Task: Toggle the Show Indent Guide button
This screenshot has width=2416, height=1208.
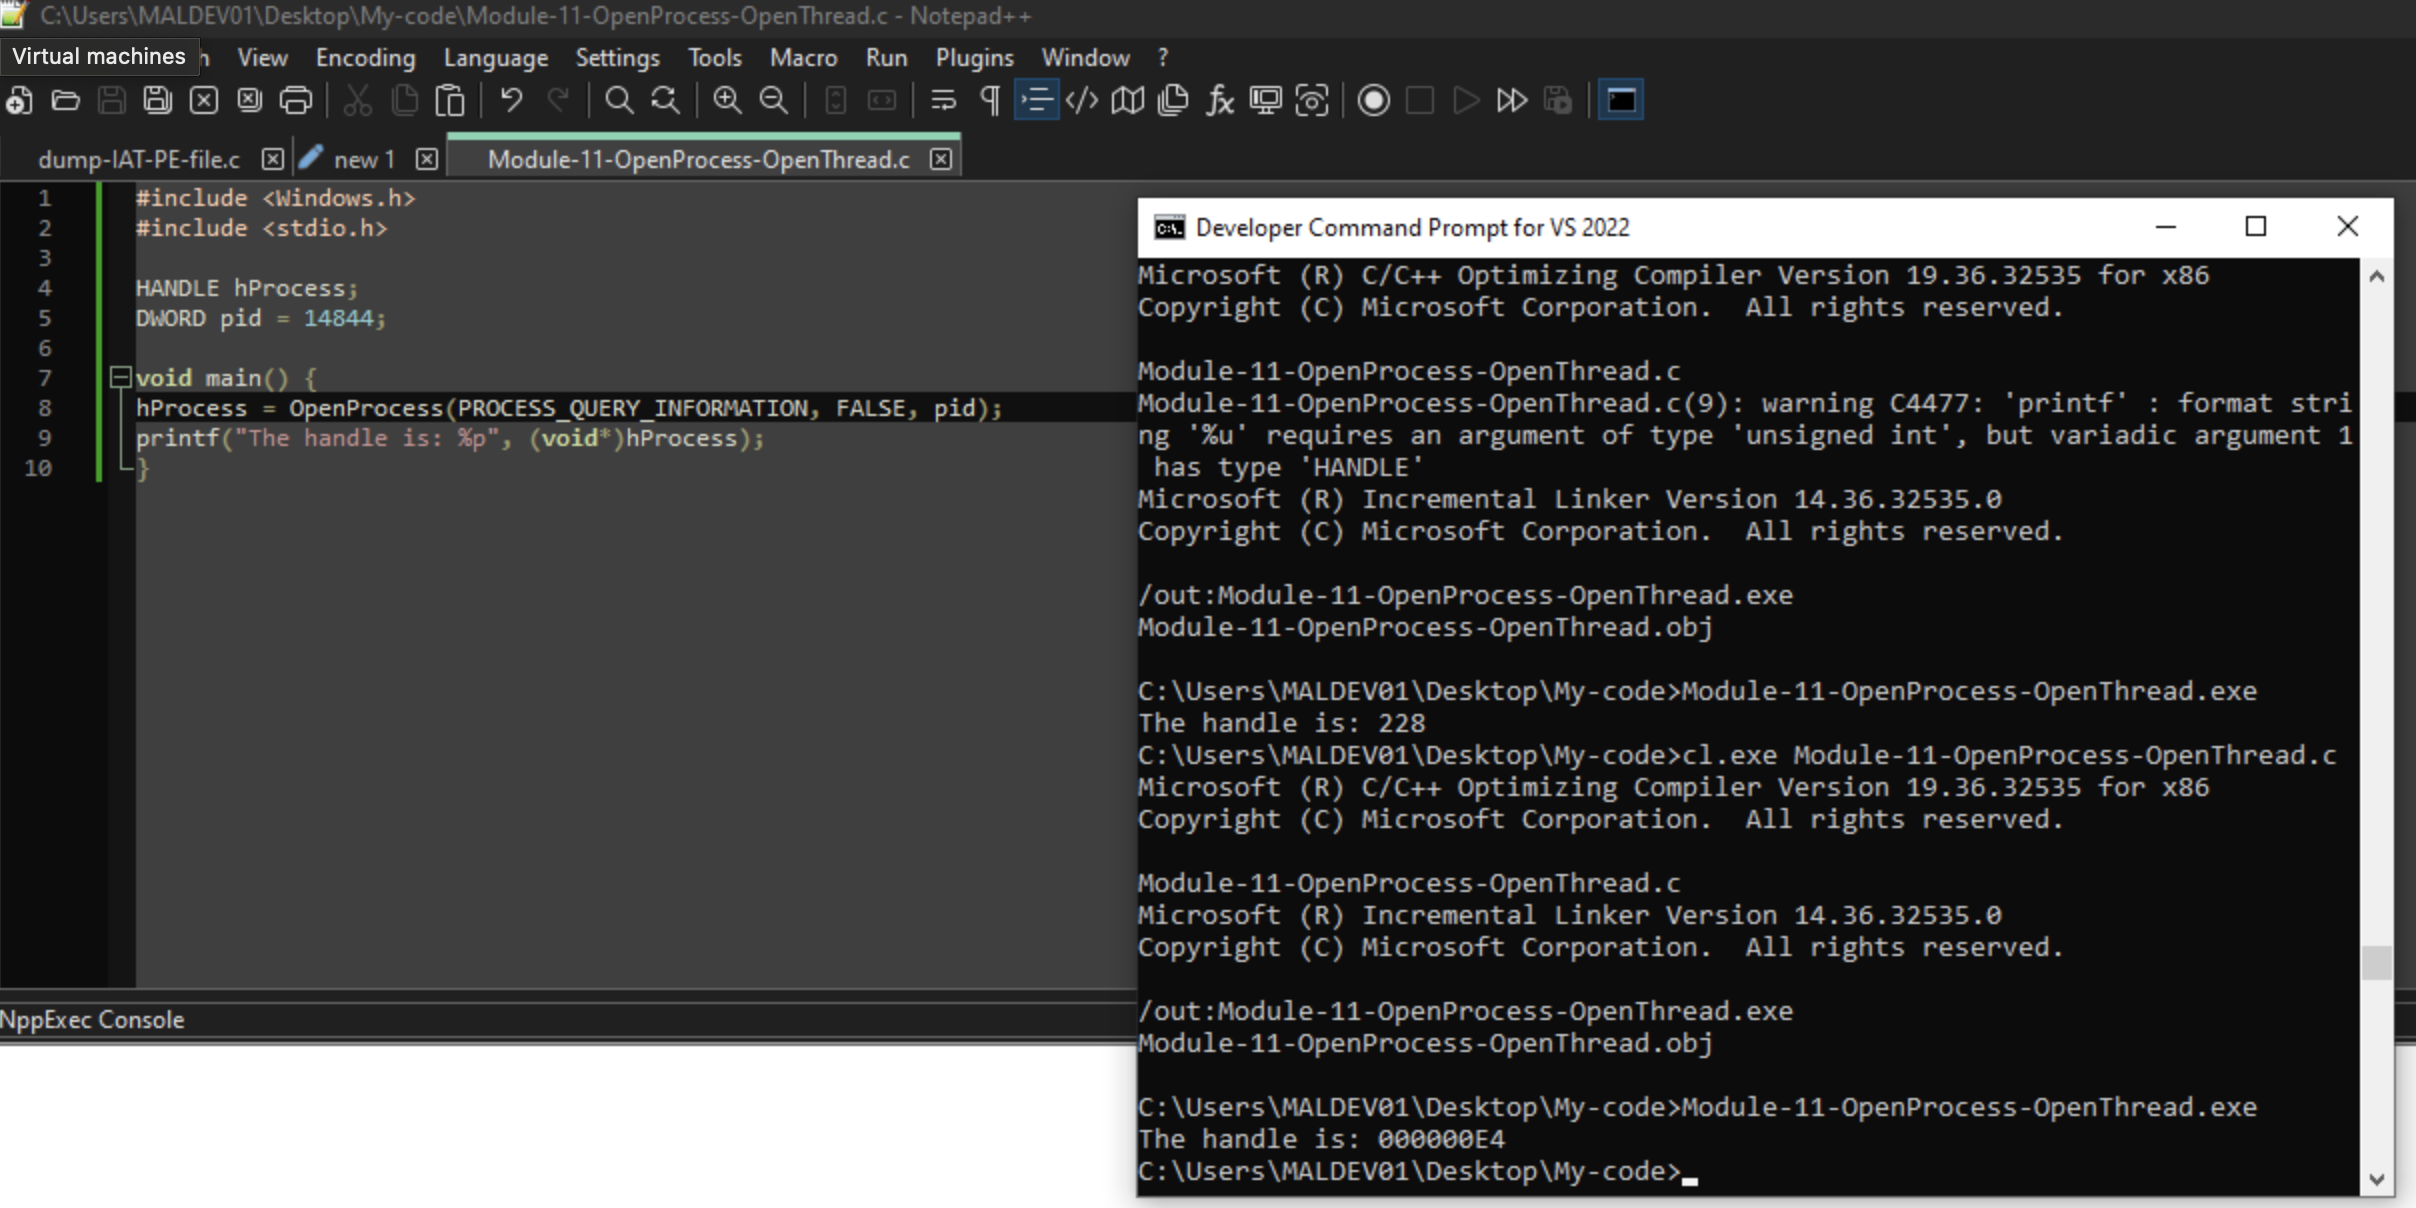Action: point(1036,100)
